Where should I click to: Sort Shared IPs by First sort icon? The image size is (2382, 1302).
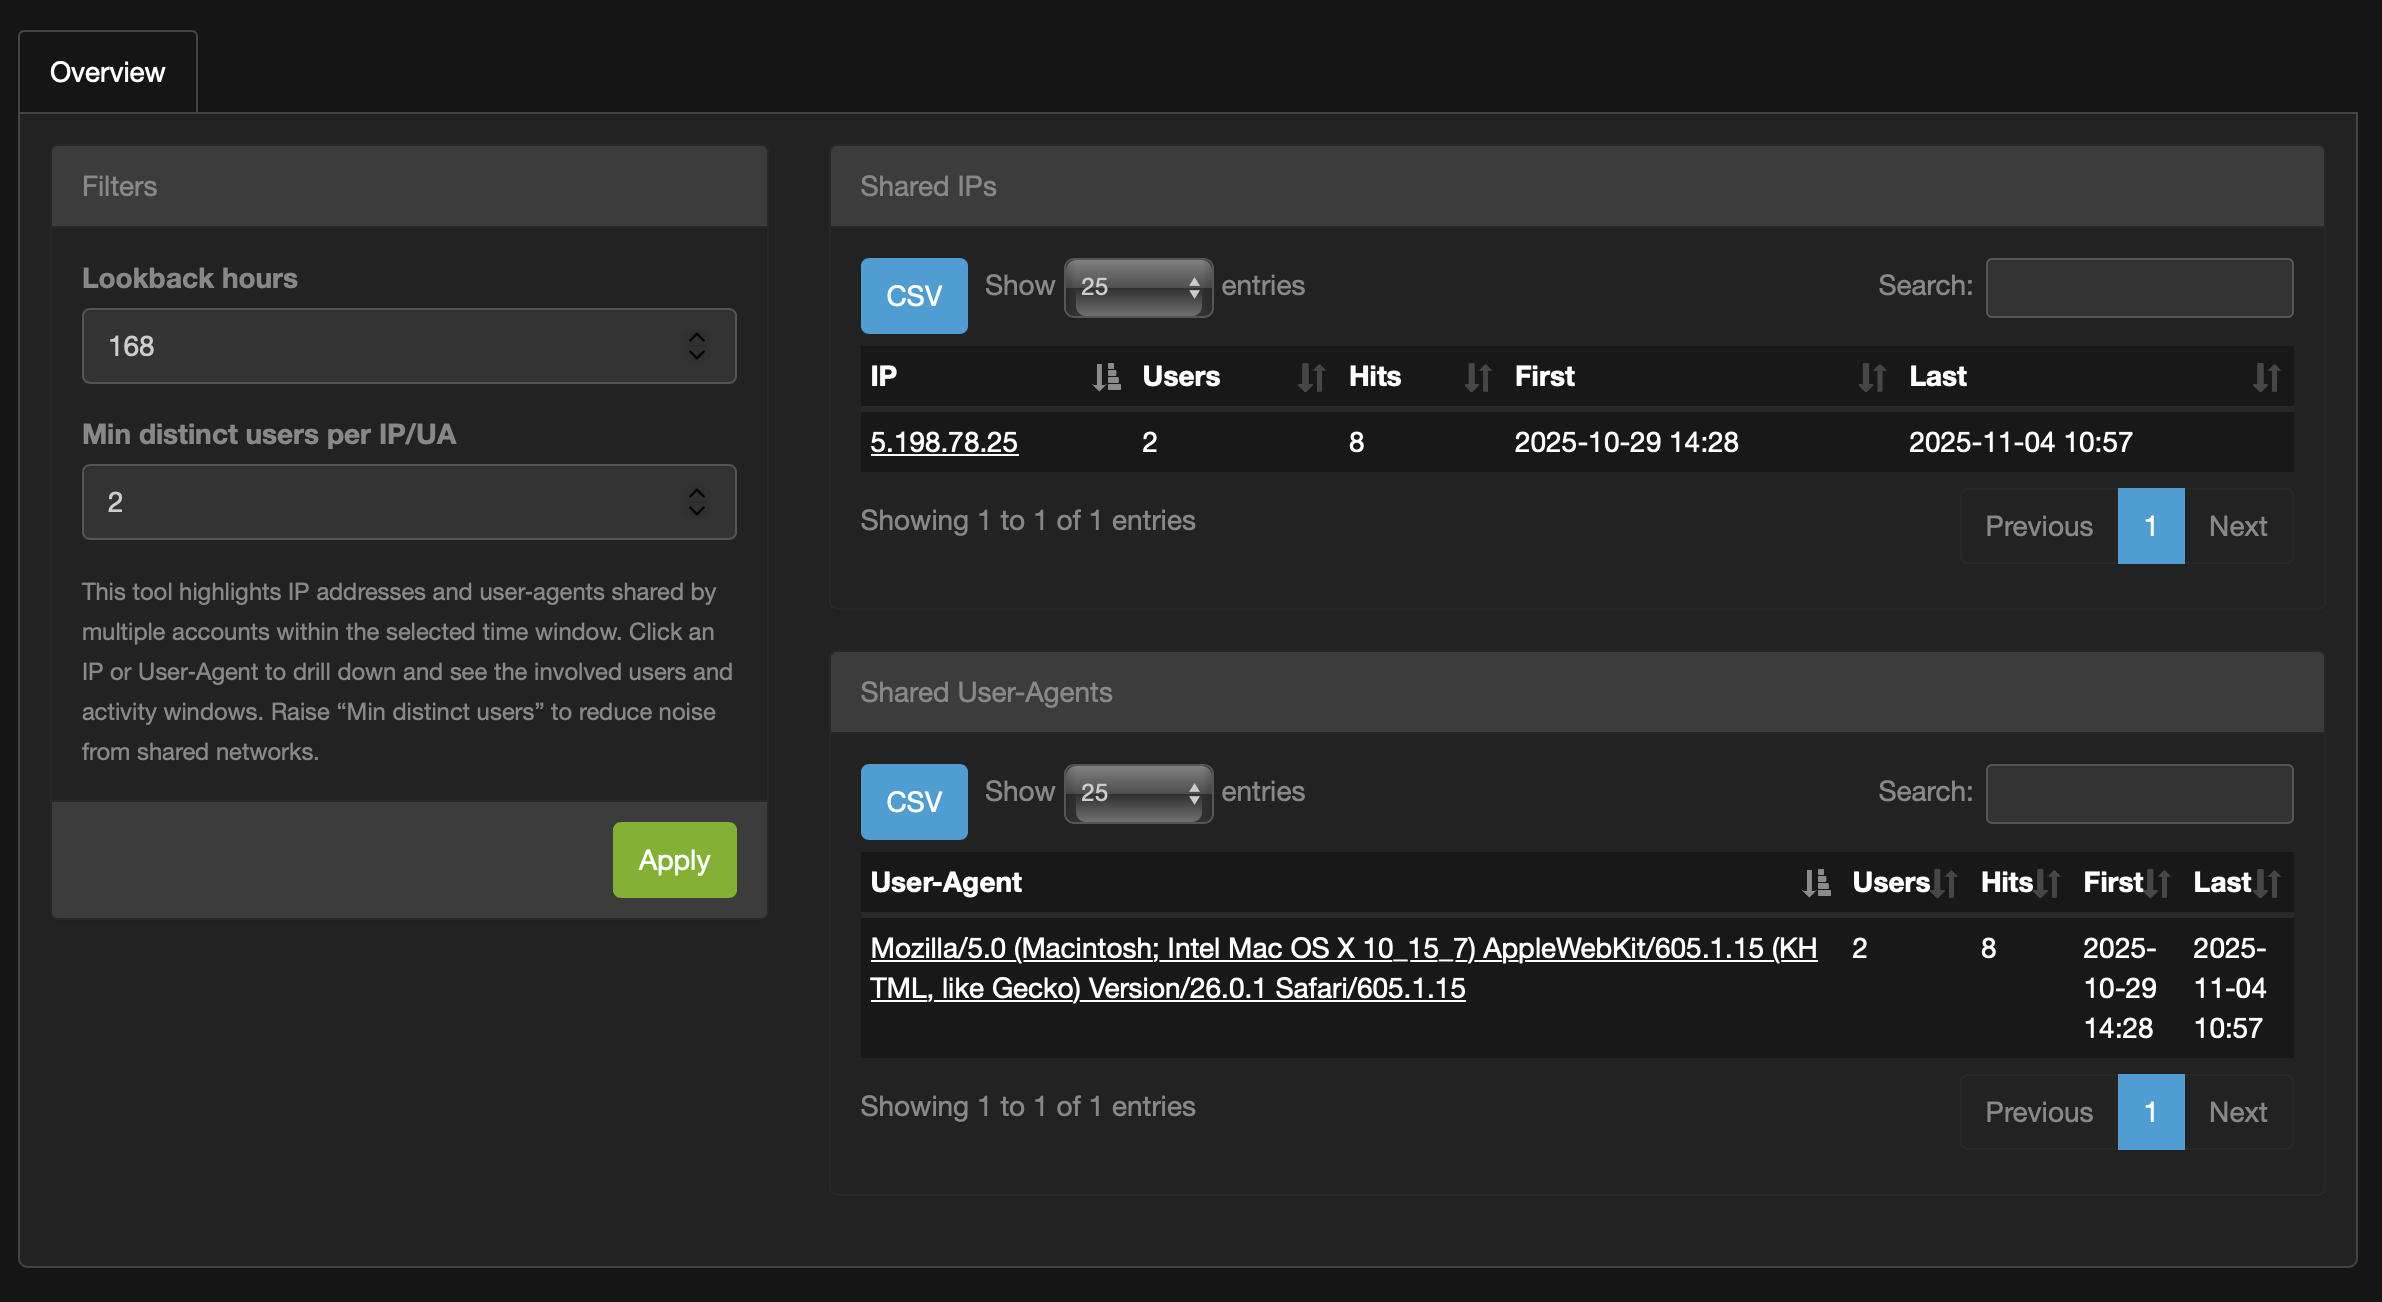click(1871, 377)
